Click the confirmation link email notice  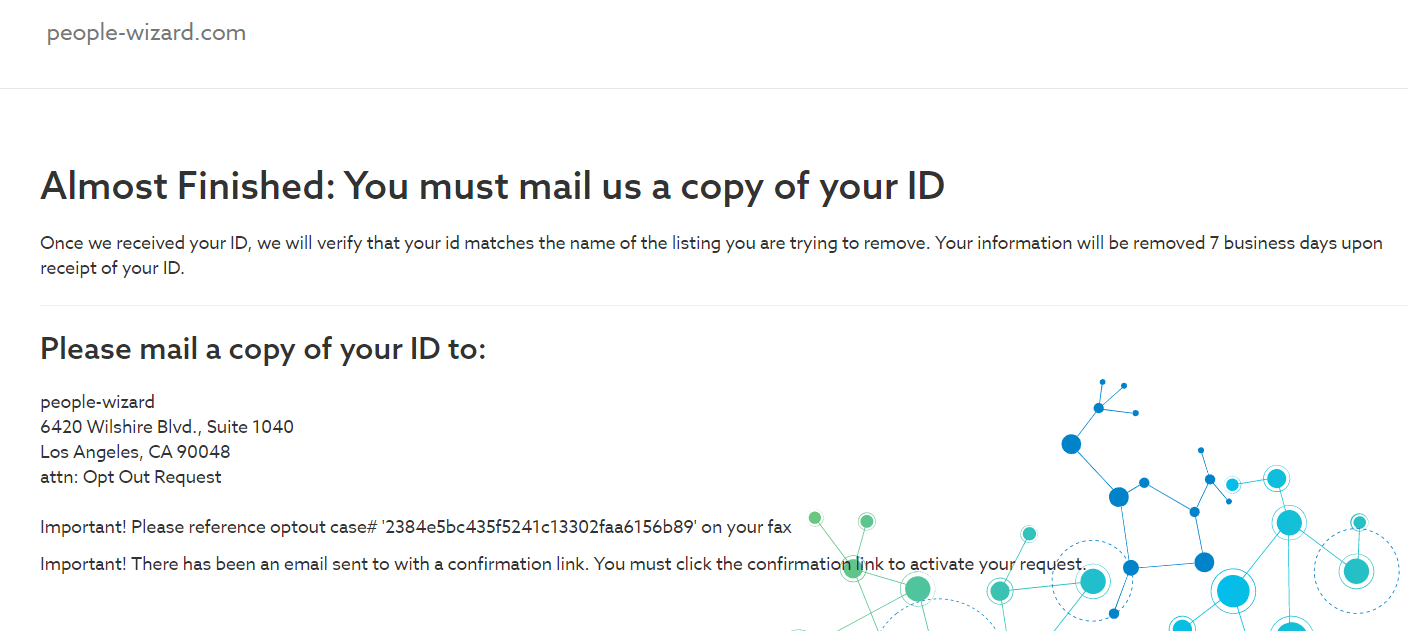[562, 564]
